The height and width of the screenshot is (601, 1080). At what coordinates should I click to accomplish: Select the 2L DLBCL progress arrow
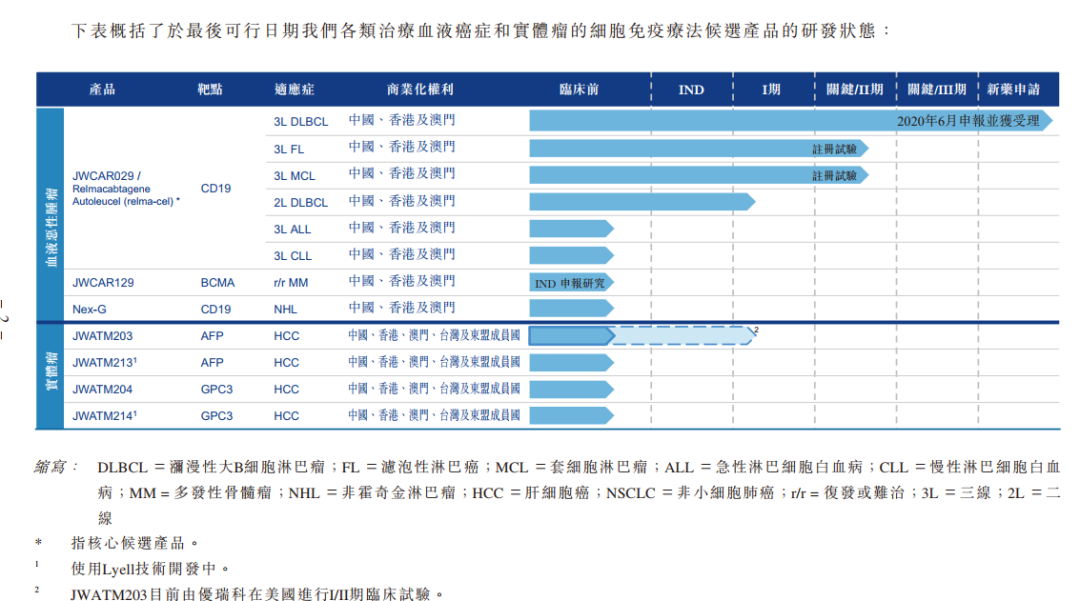642,202
